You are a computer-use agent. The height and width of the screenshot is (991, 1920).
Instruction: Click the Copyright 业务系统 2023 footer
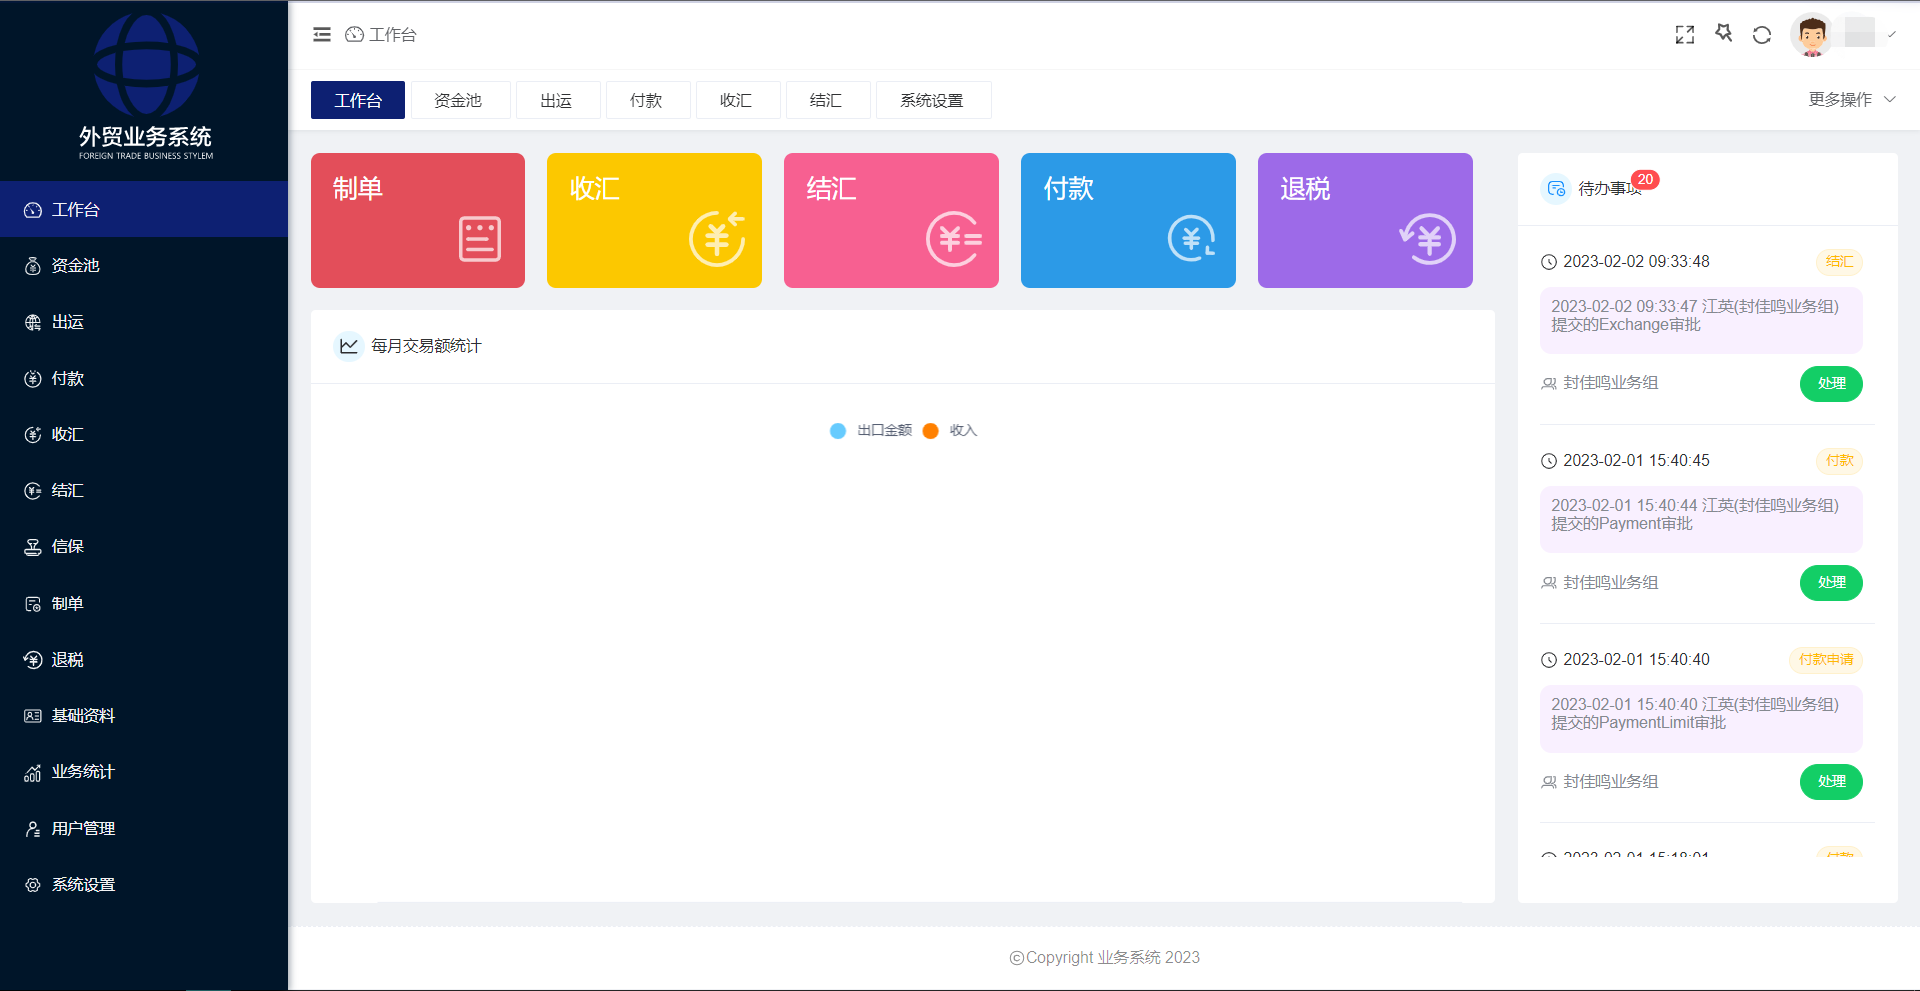click(x=1104, y=958)
